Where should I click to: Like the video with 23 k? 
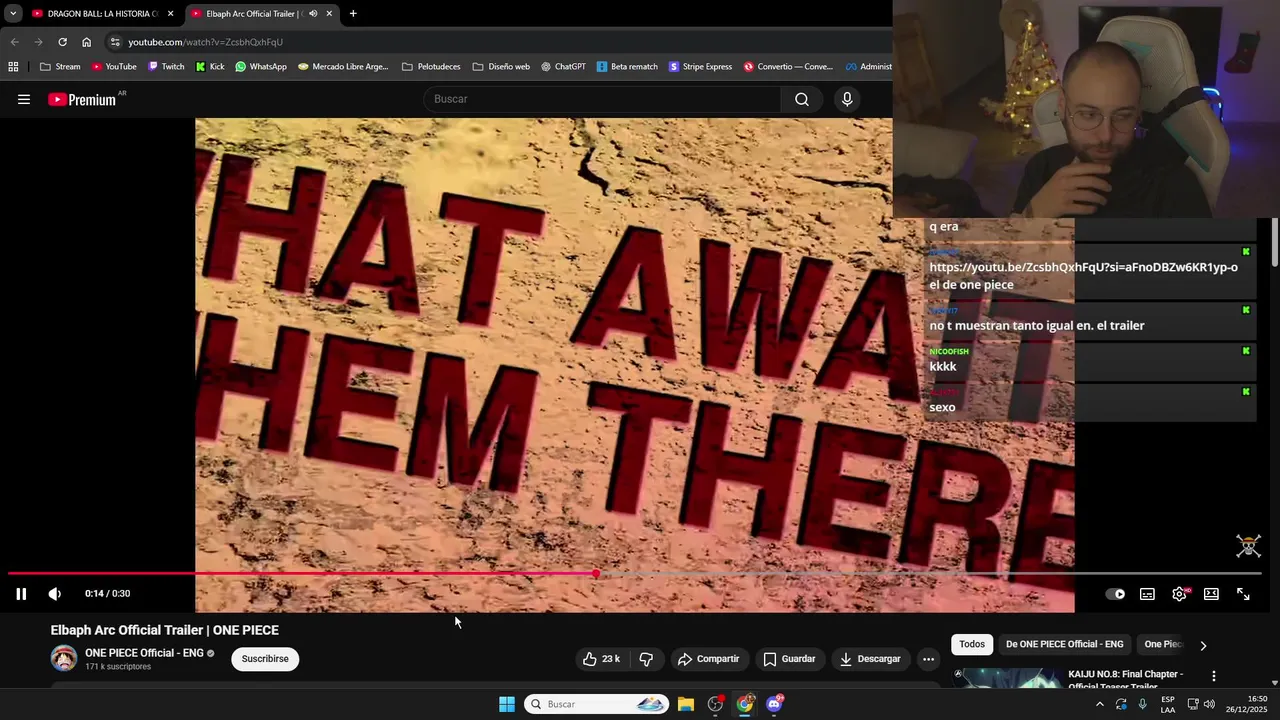[601, 659]
